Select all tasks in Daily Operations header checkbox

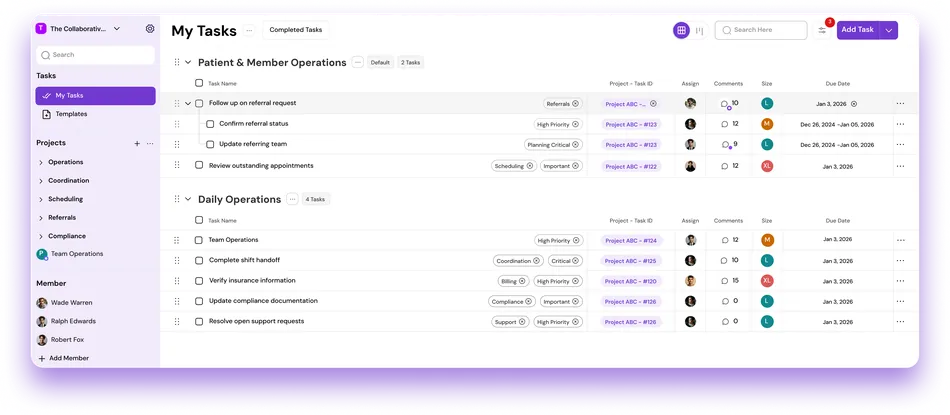[x=199, y=220]
